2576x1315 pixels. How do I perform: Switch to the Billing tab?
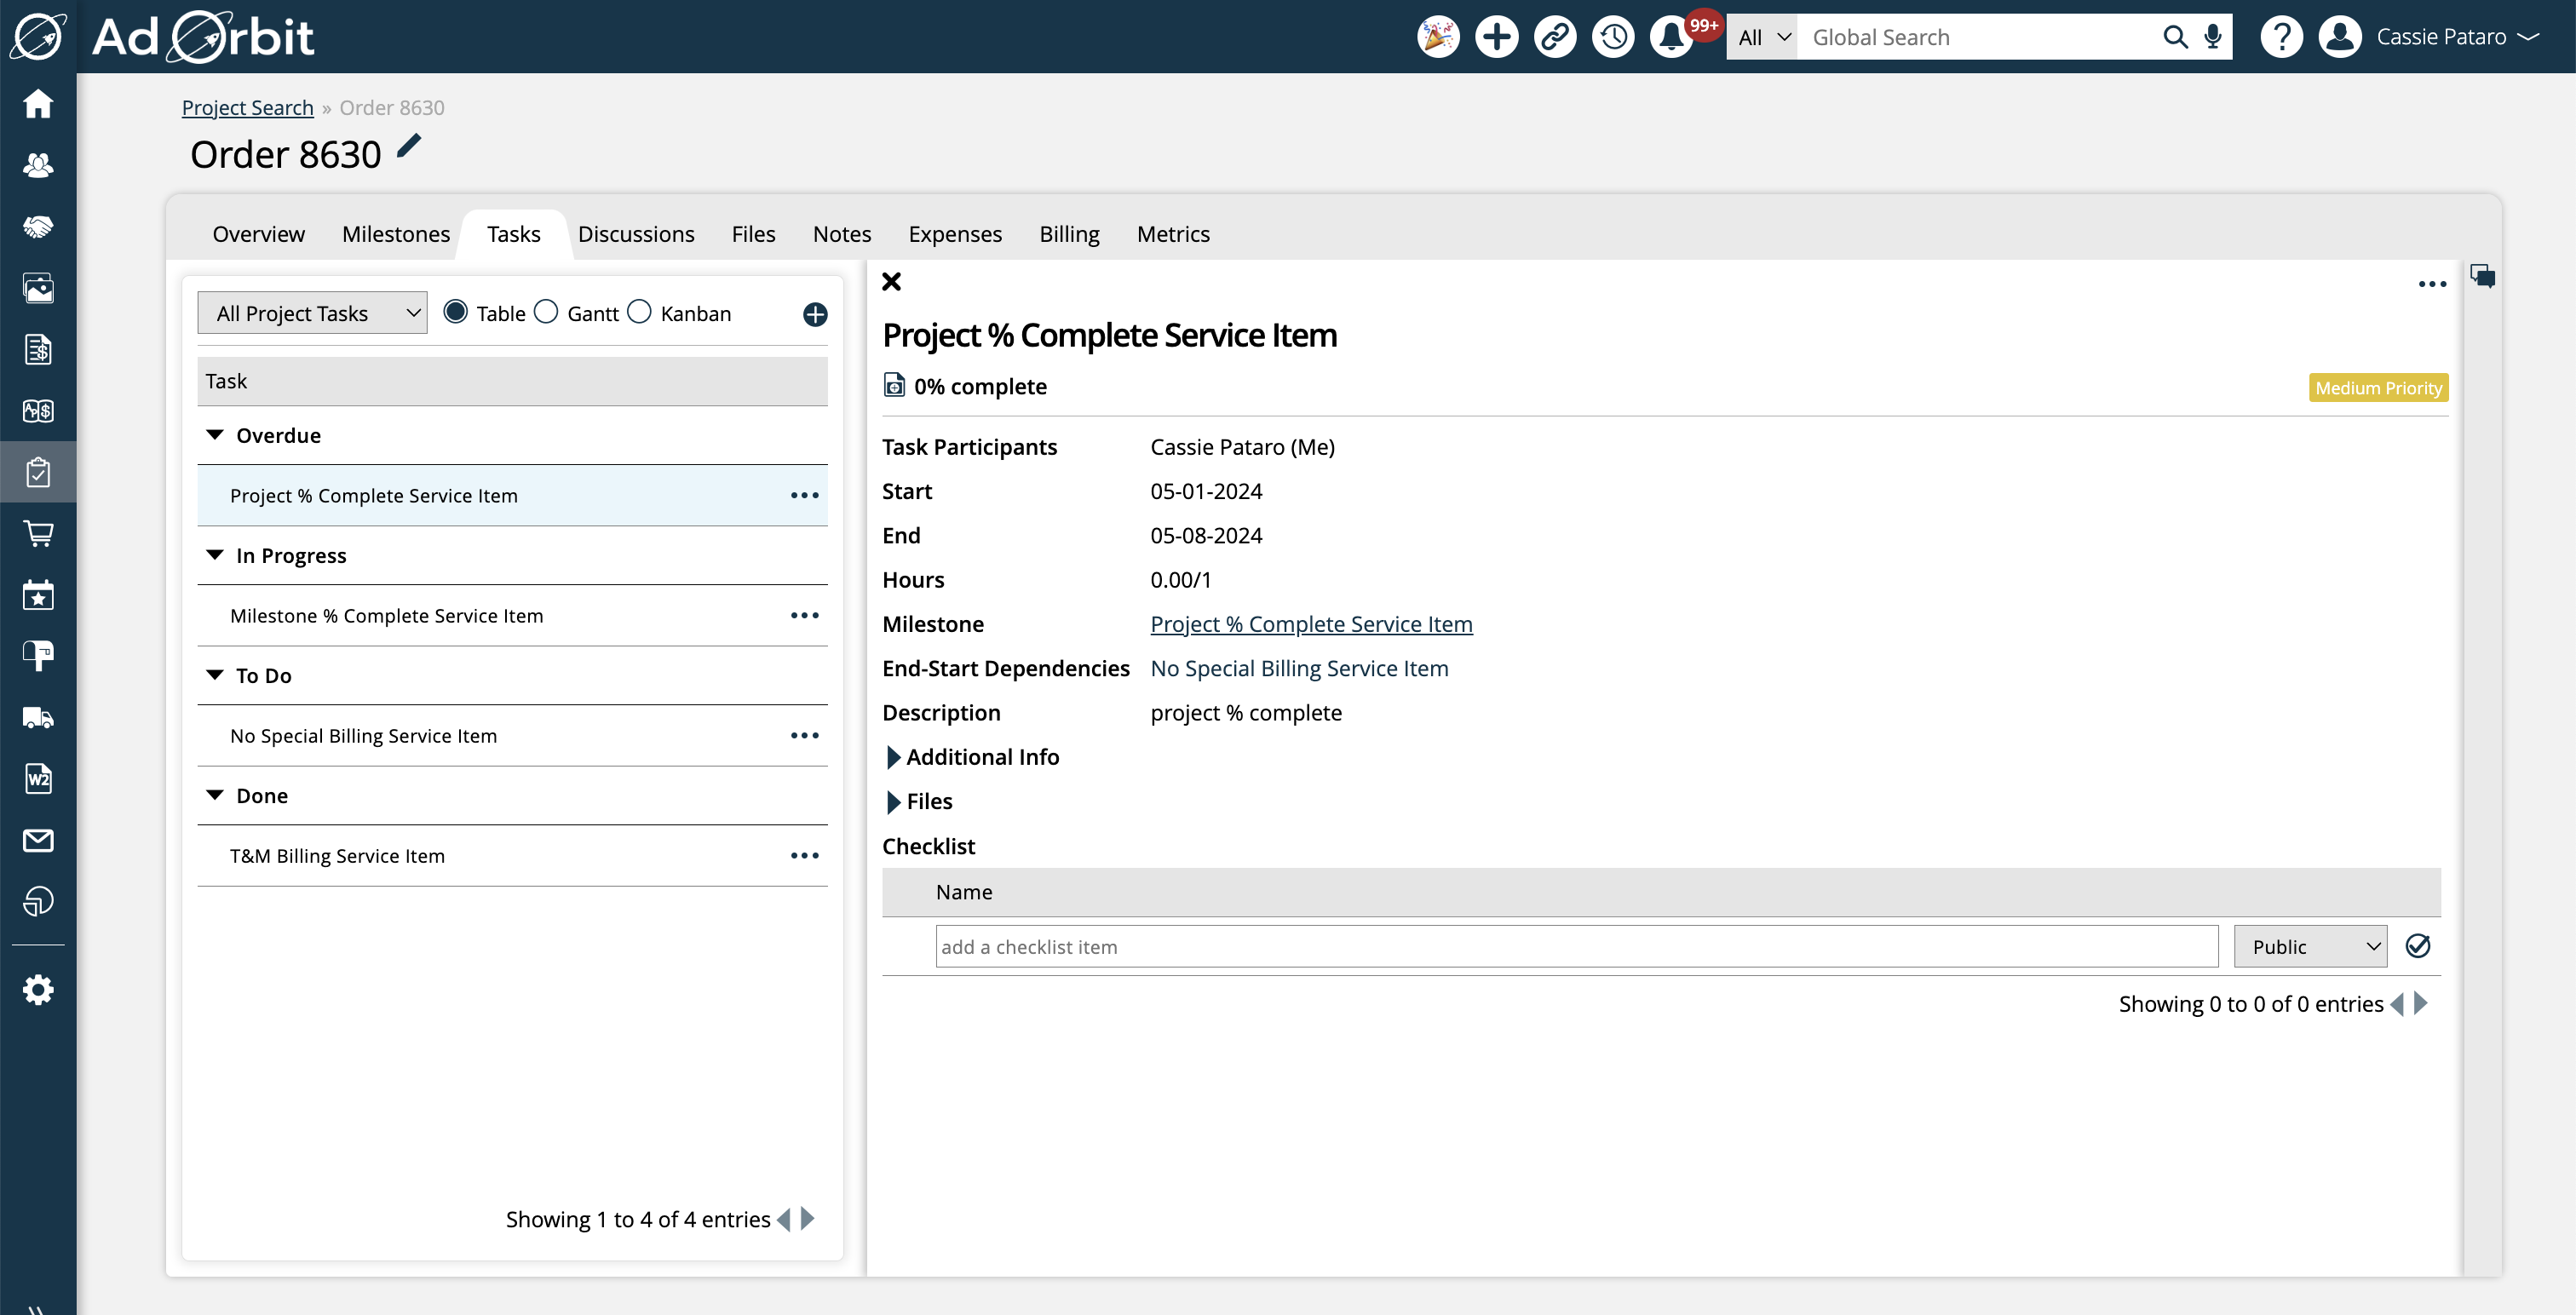[1070, 233]
